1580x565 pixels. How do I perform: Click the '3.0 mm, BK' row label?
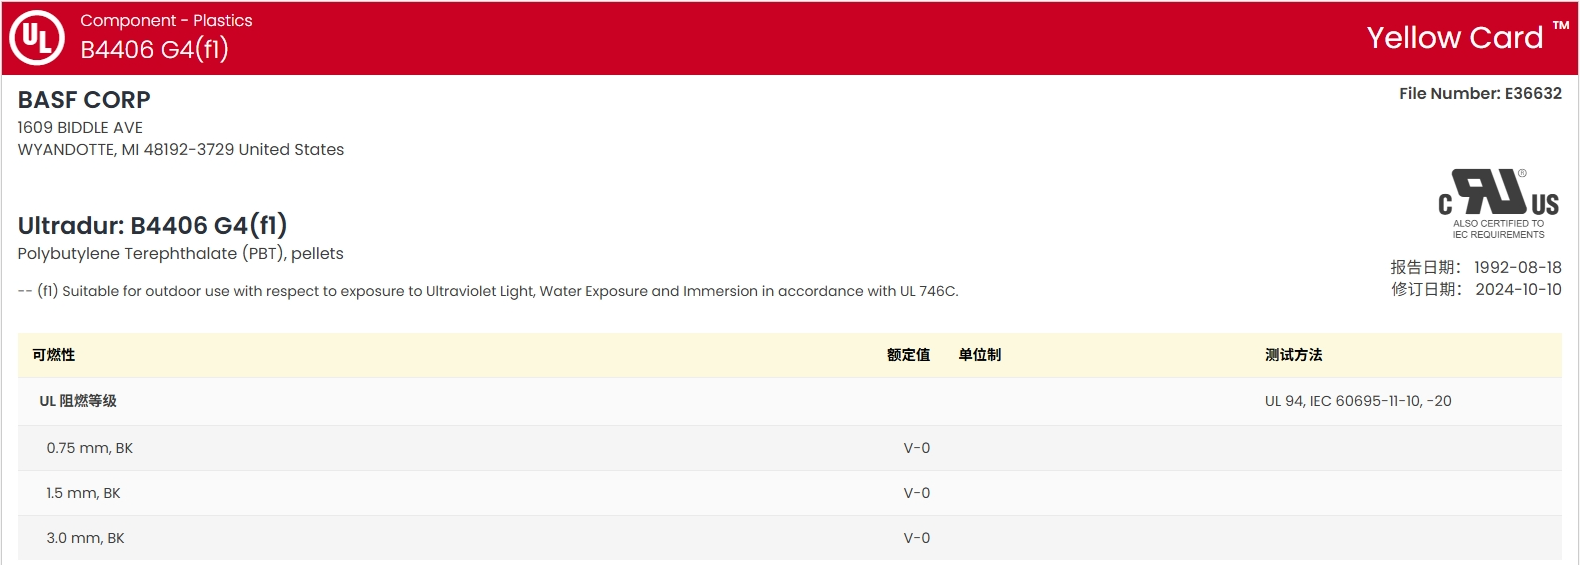(x=85, y=538)
